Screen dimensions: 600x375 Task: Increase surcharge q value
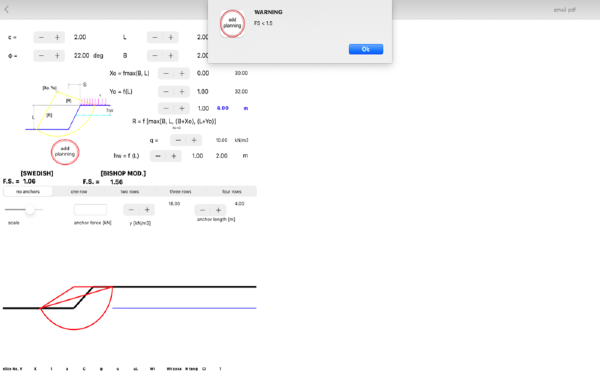(x=194, y=140)
